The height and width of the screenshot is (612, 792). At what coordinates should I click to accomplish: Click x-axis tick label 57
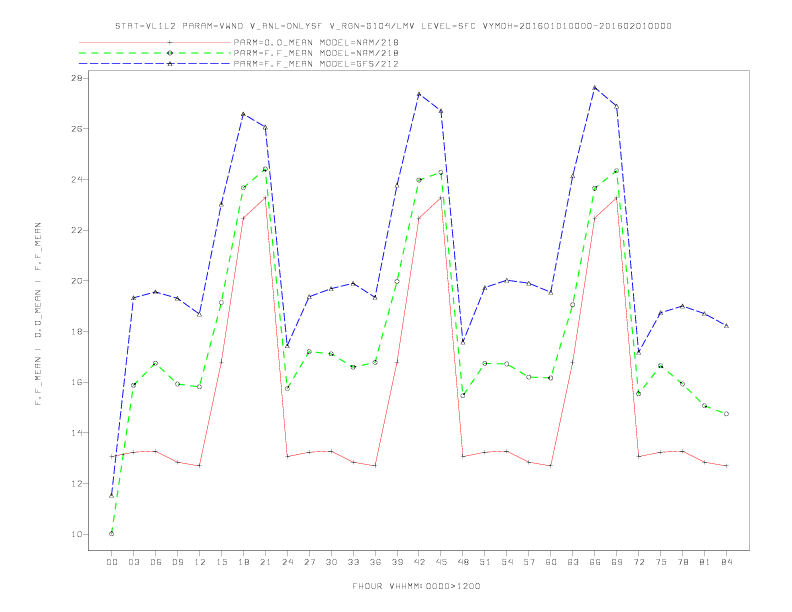(529, 562)
